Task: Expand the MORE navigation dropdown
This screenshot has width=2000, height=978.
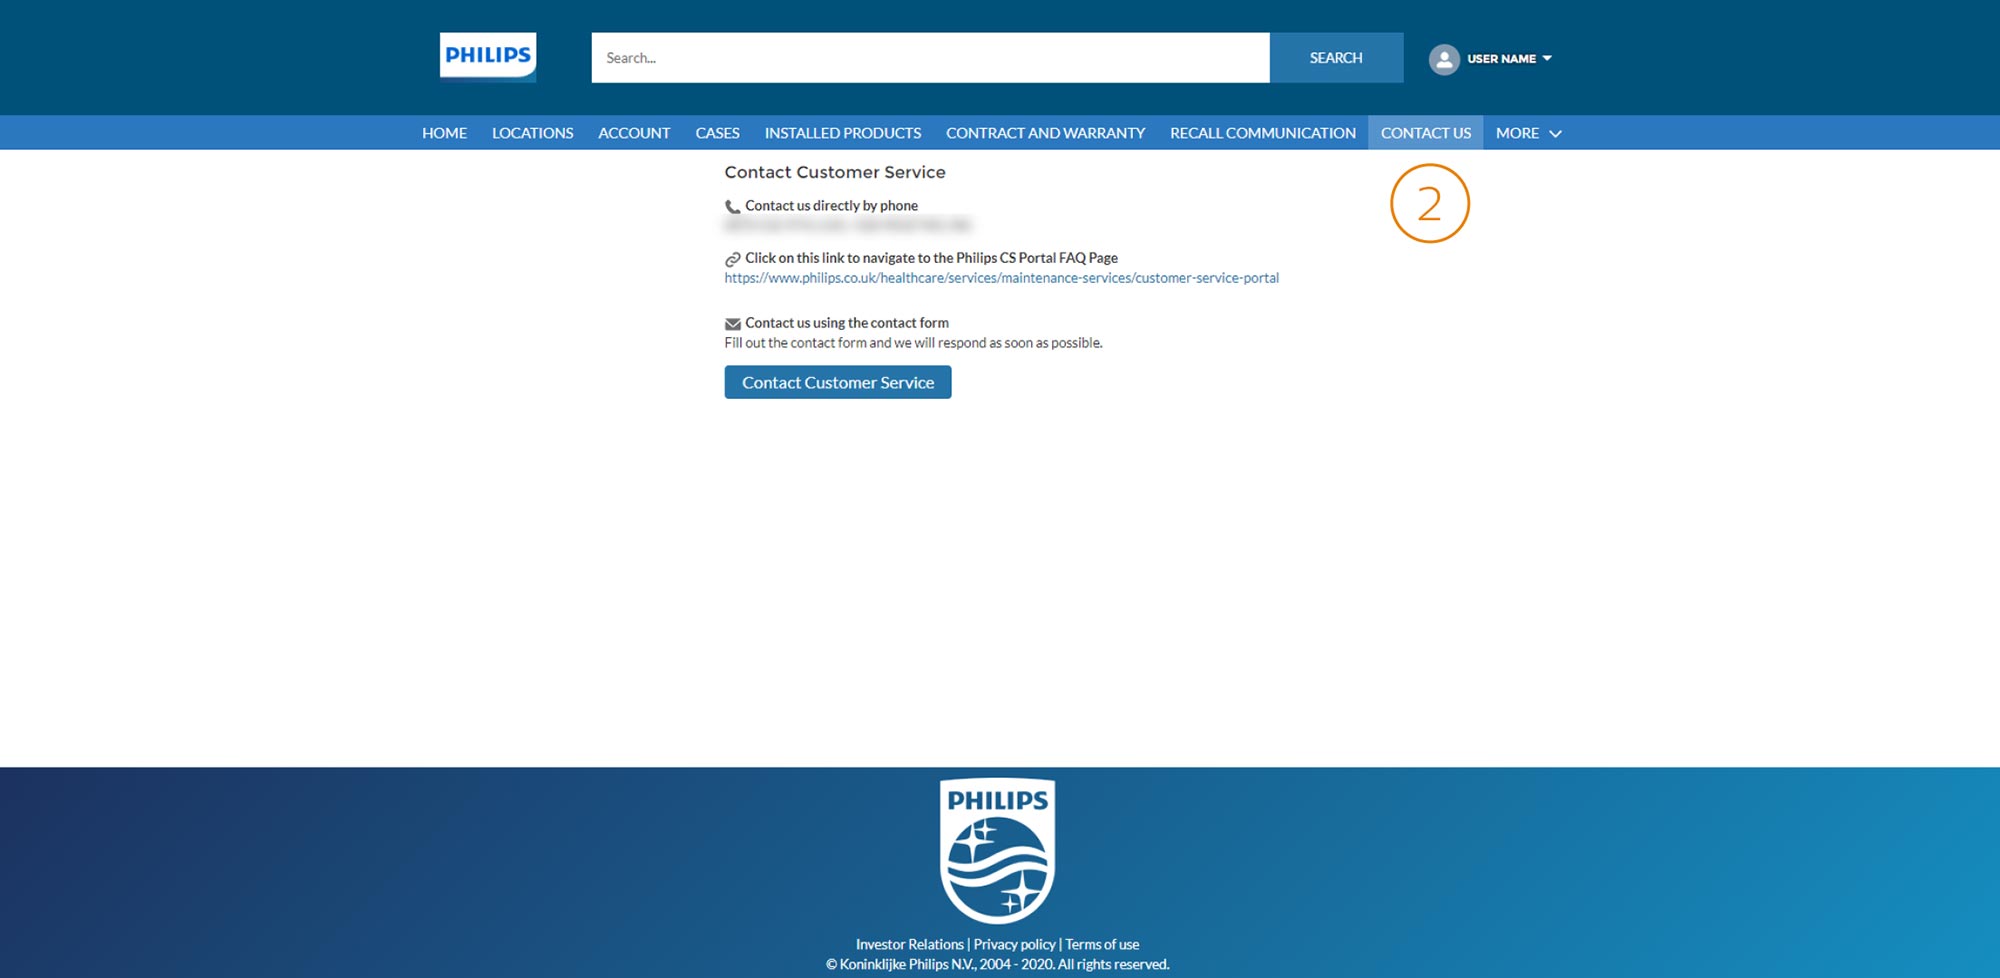Action: pos(1527,133)
